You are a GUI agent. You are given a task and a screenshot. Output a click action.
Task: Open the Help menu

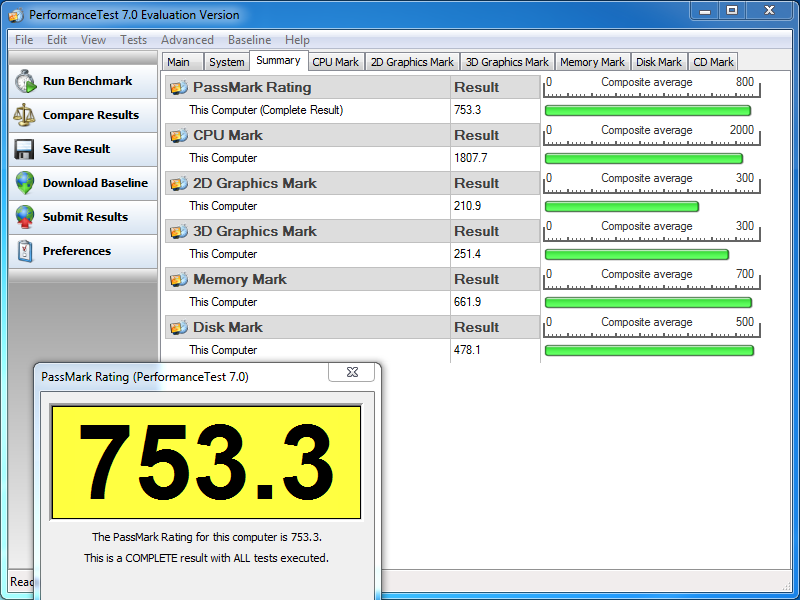[x=297, y=40]
